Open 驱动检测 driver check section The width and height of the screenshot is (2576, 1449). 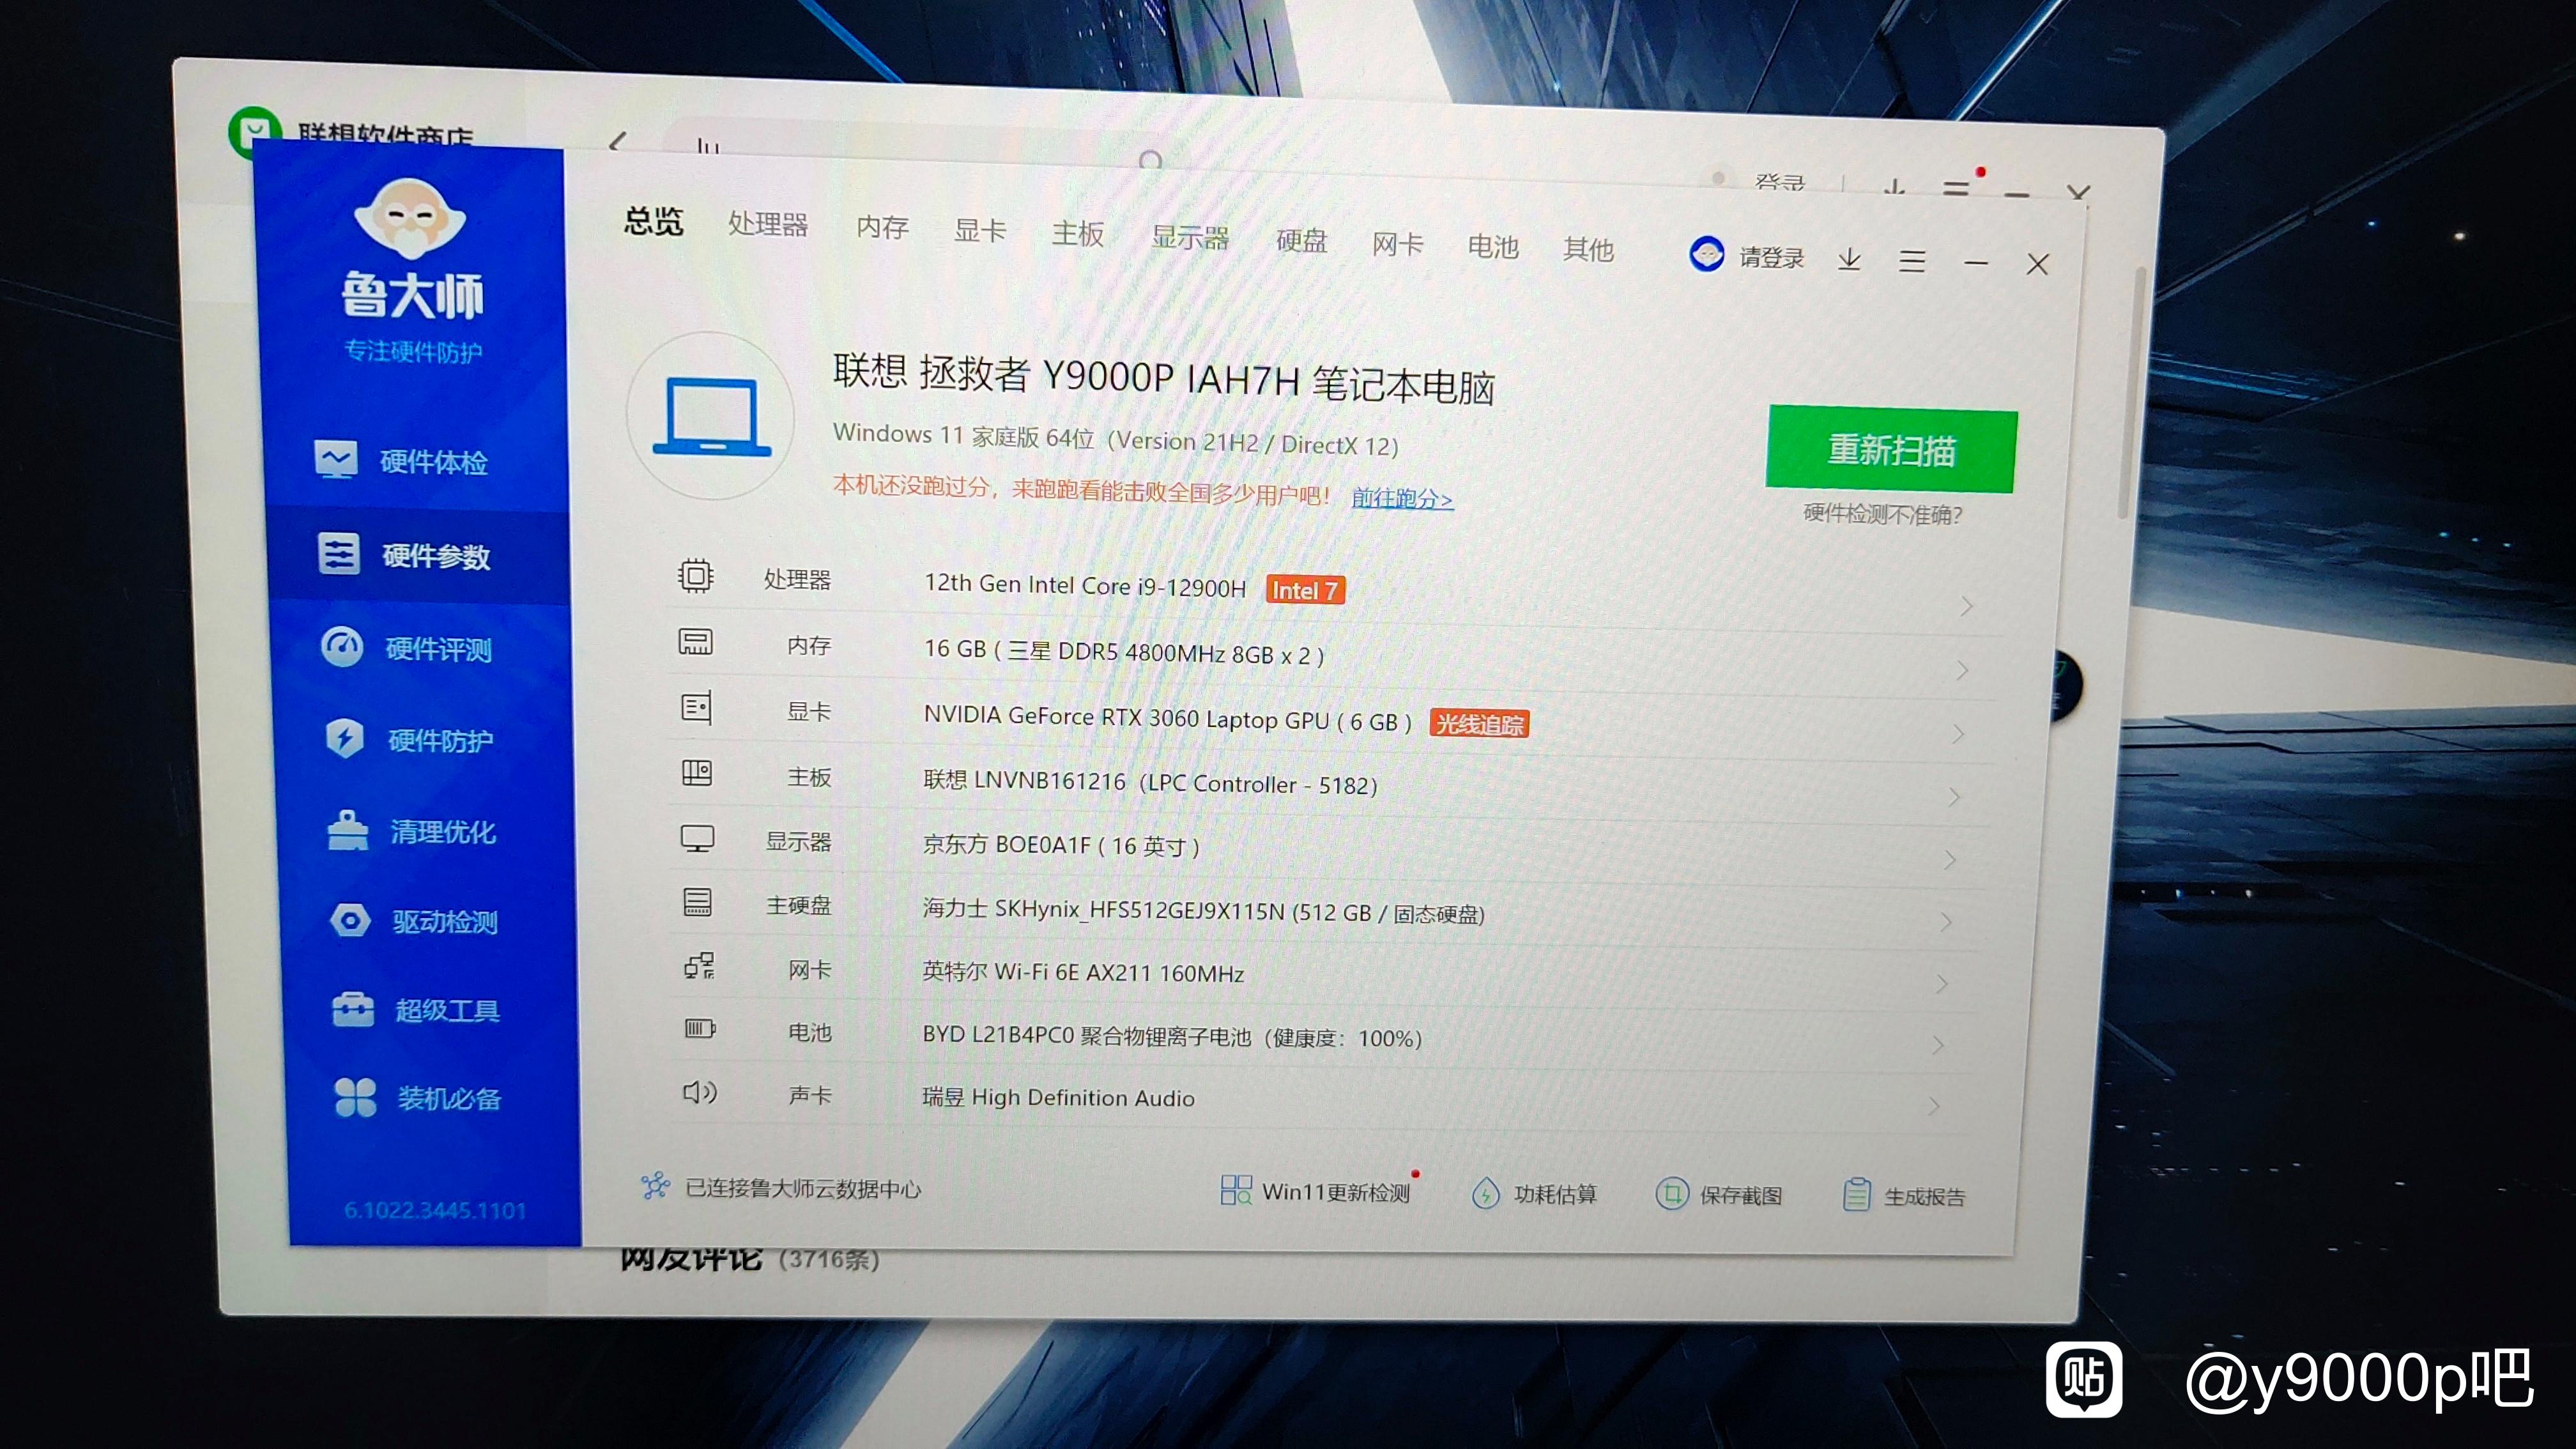point(414,921)
